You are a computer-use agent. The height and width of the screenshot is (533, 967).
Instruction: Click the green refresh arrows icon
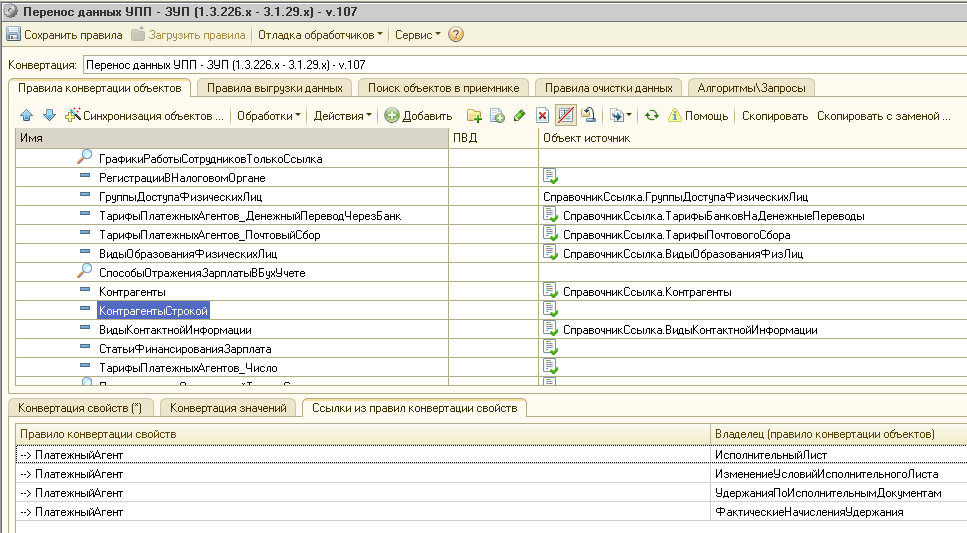pyautogui.click(x=652, y=115)
